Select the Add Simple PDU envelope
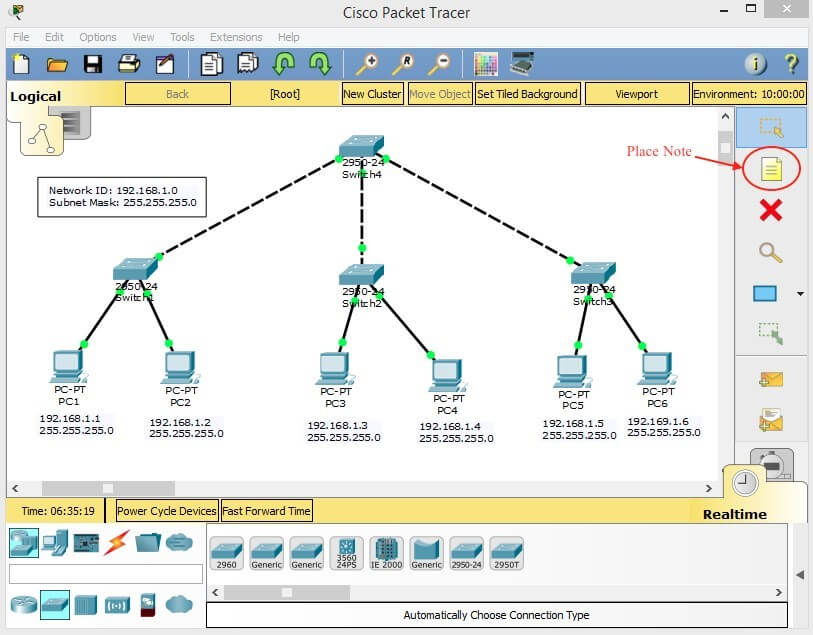 tap(771, 379)
